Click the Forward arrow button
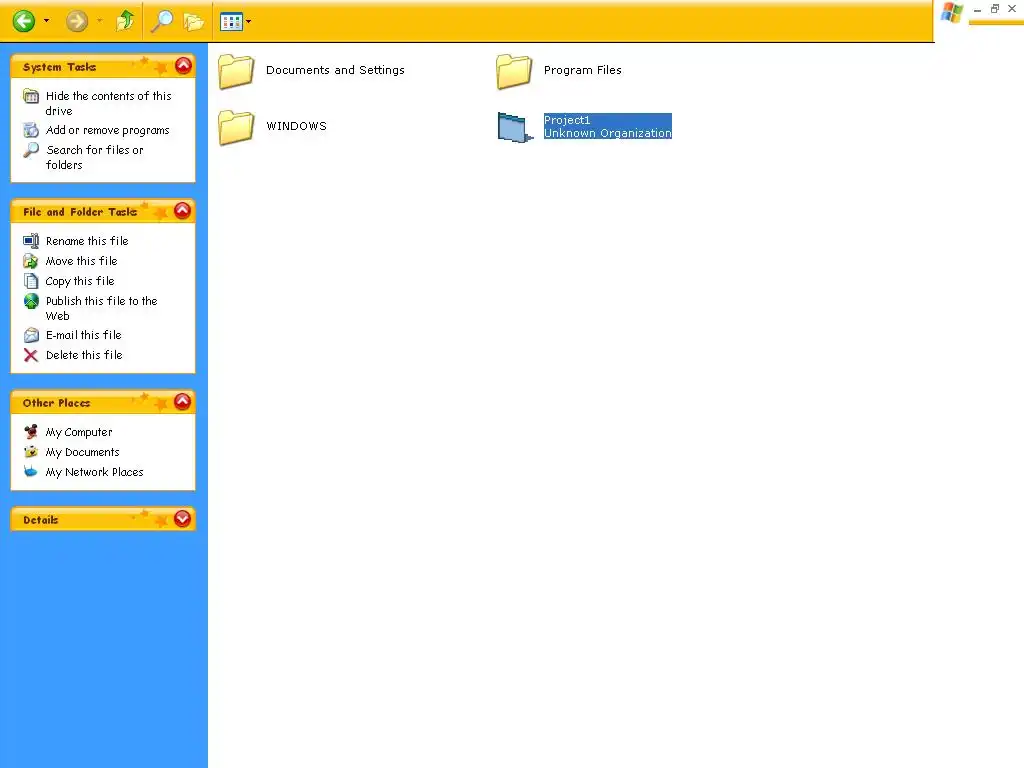The width and height of the screenshot is (1024, 768). [x=76, y=21]
